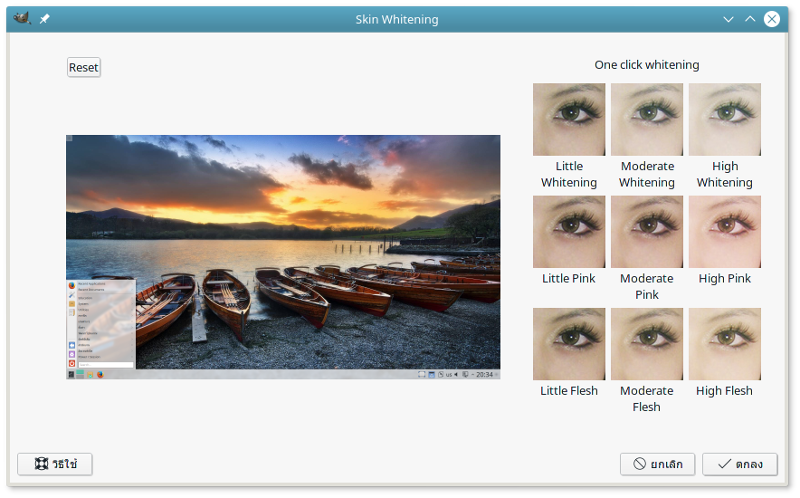The width and height of the screenshot is (800, 498).
Task: Click the Skin Whitening title bar text
Action: (x=397, y=19)
